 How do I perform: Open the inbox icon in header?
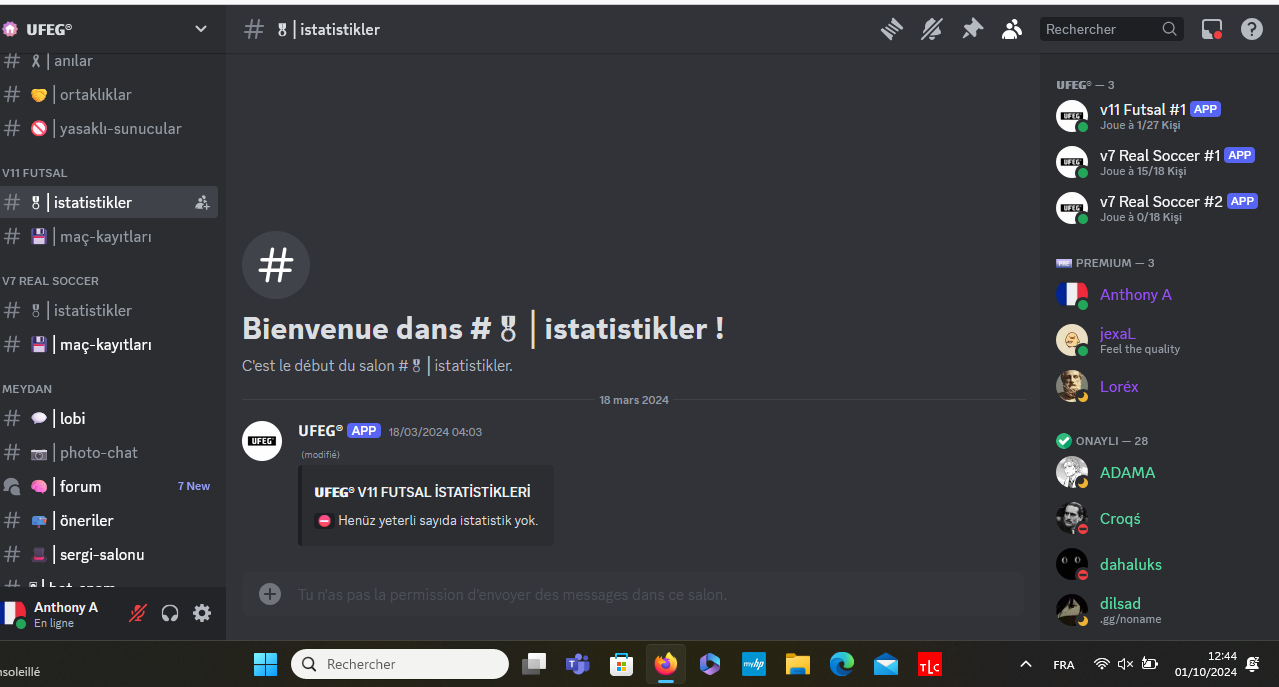click(x=1212, y=29)
